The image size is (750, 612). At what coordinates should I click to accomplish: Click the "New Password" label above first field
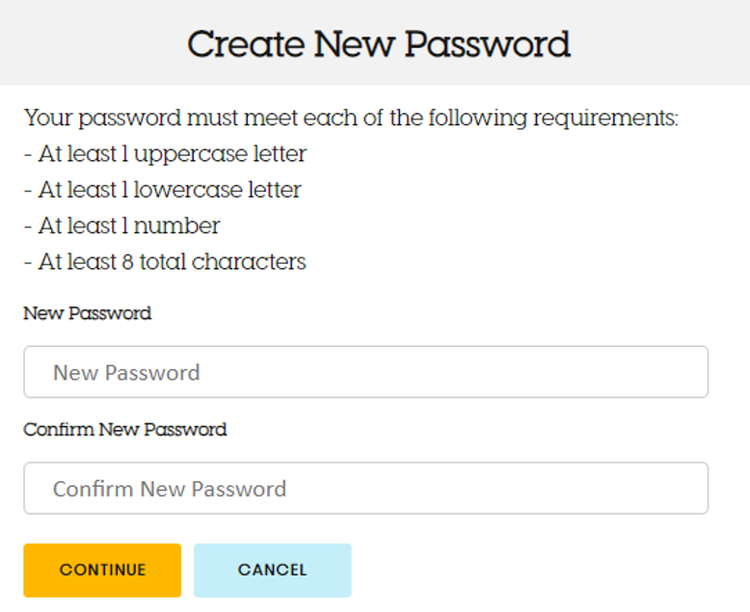[x=87, y=313]
